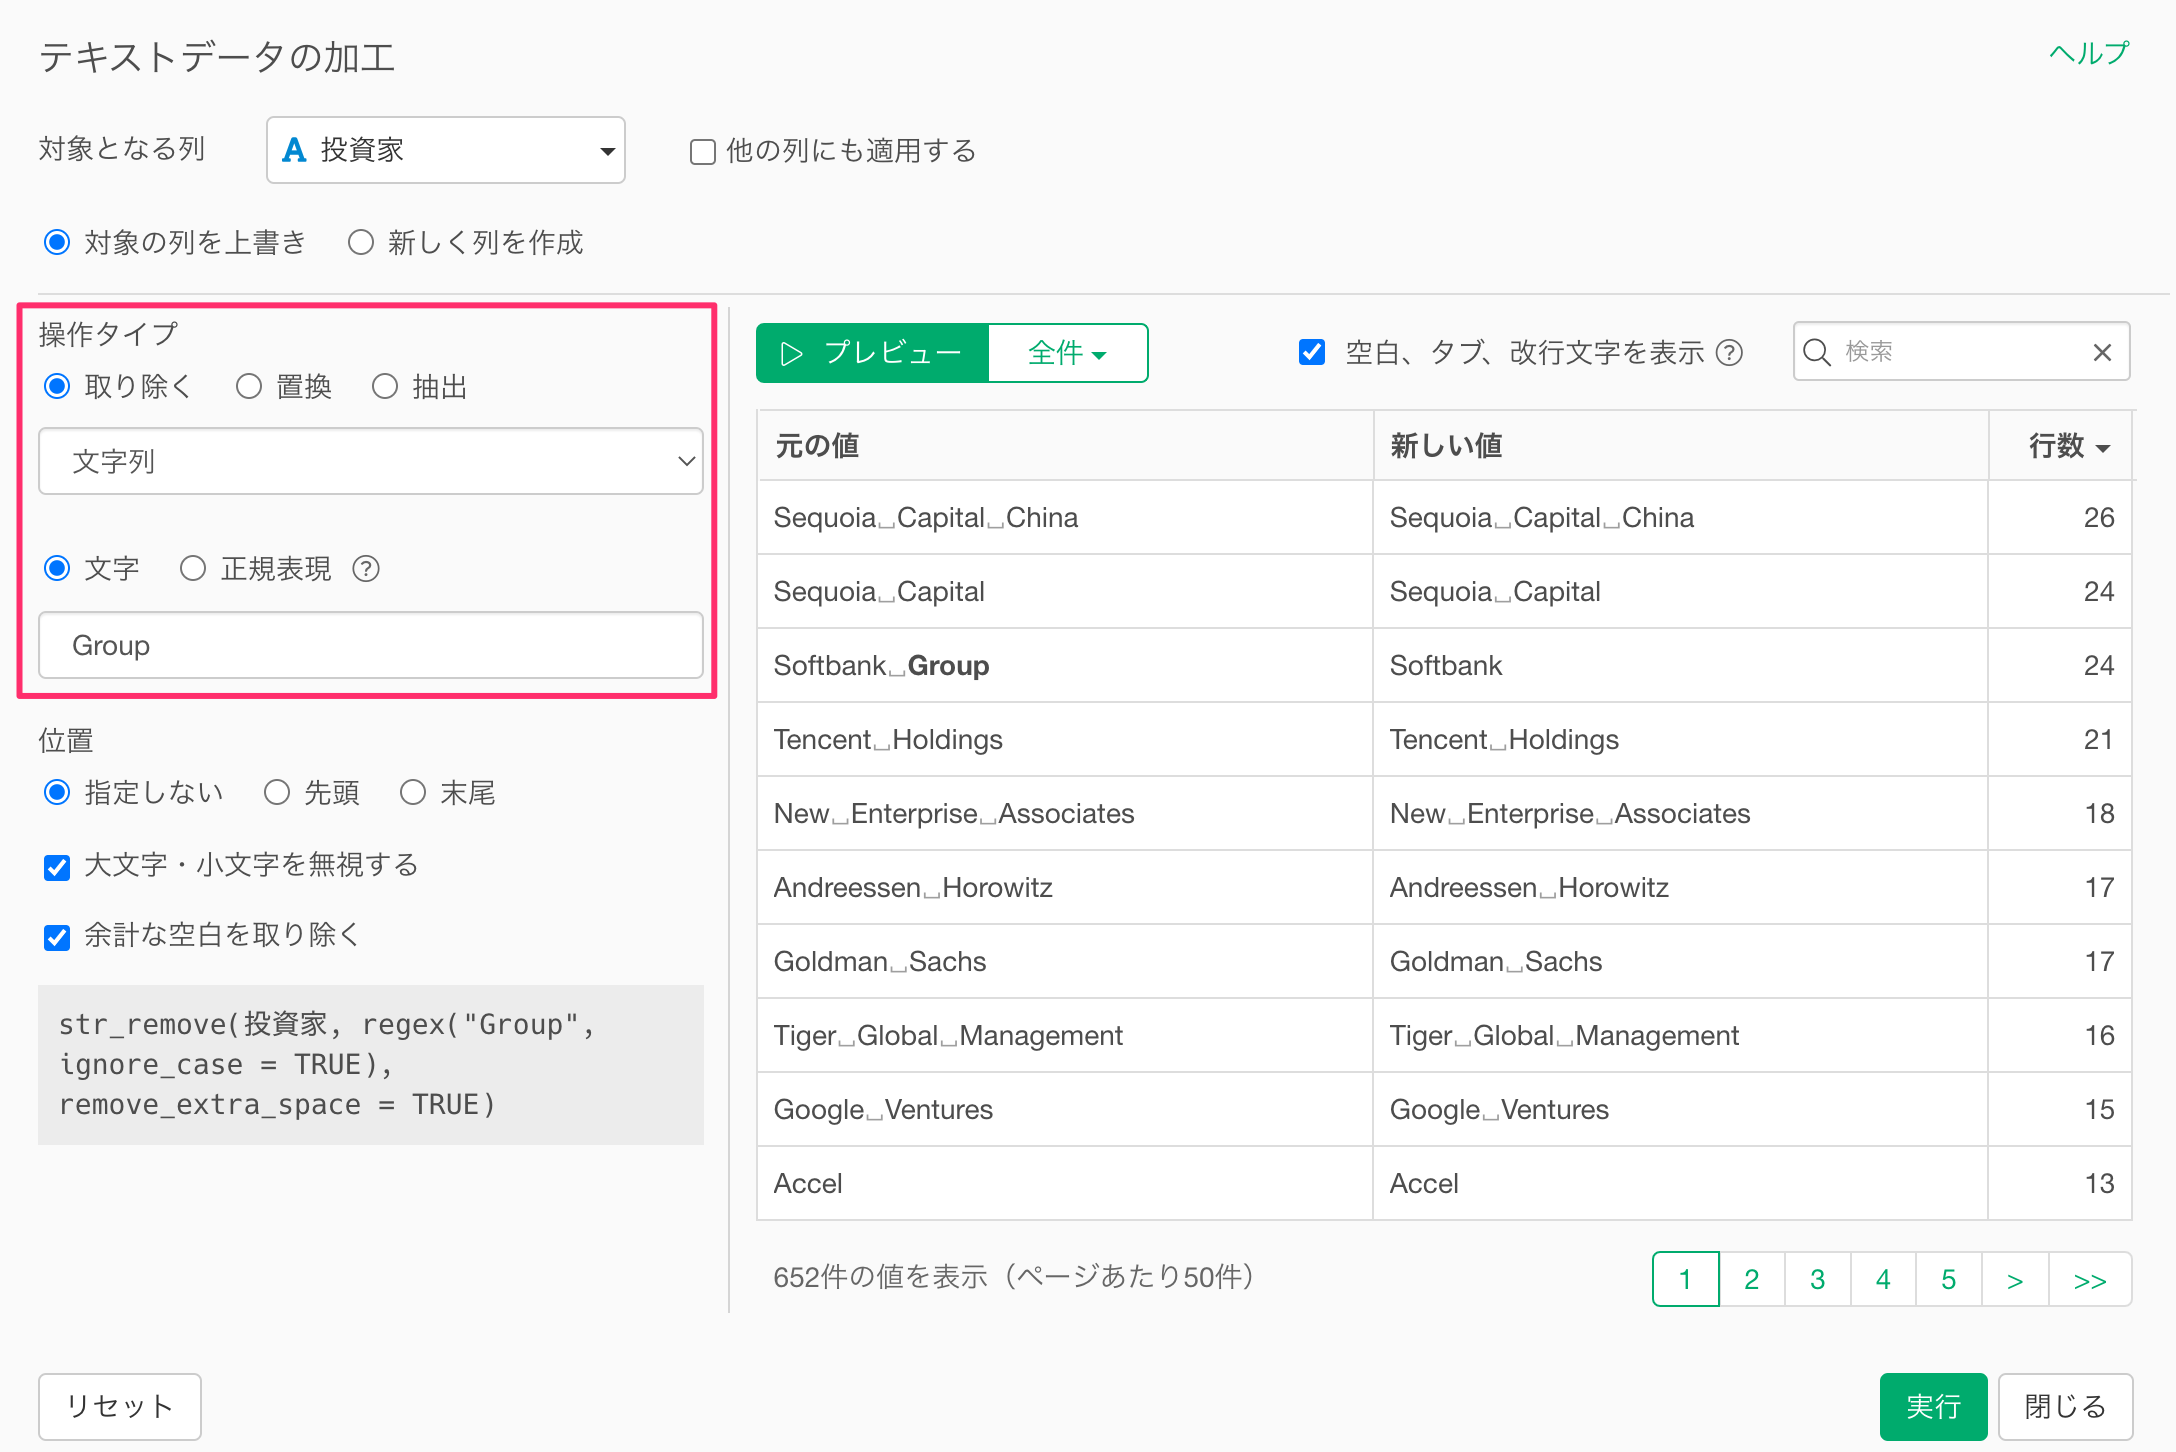
Task: Select 文字 match mode radio
Action: (x=57, y=568)
